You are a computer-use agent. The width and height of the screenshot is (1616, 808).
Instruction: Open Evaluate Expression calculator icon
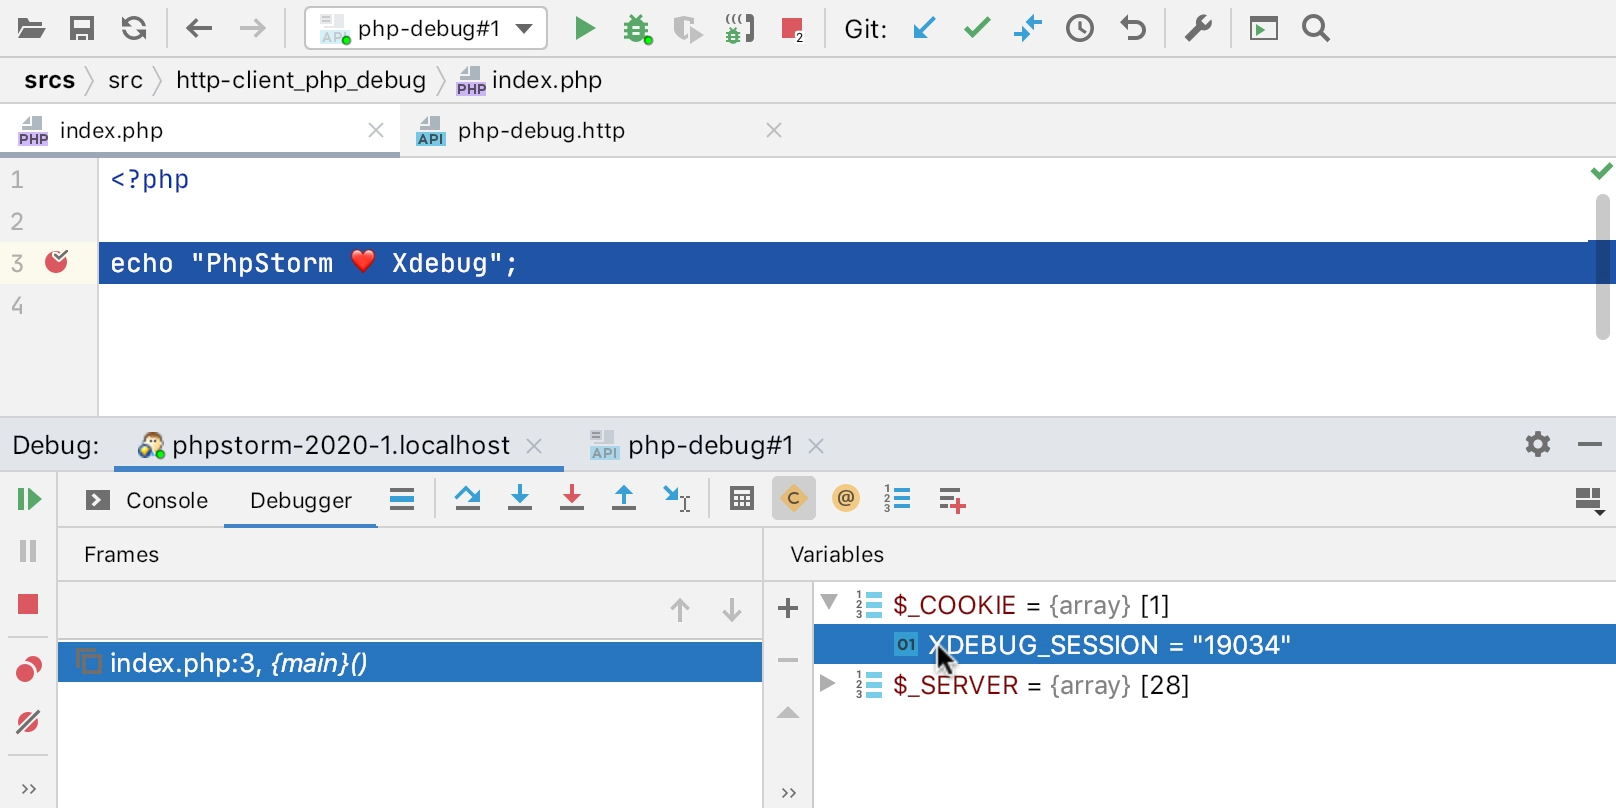[742, 498]
